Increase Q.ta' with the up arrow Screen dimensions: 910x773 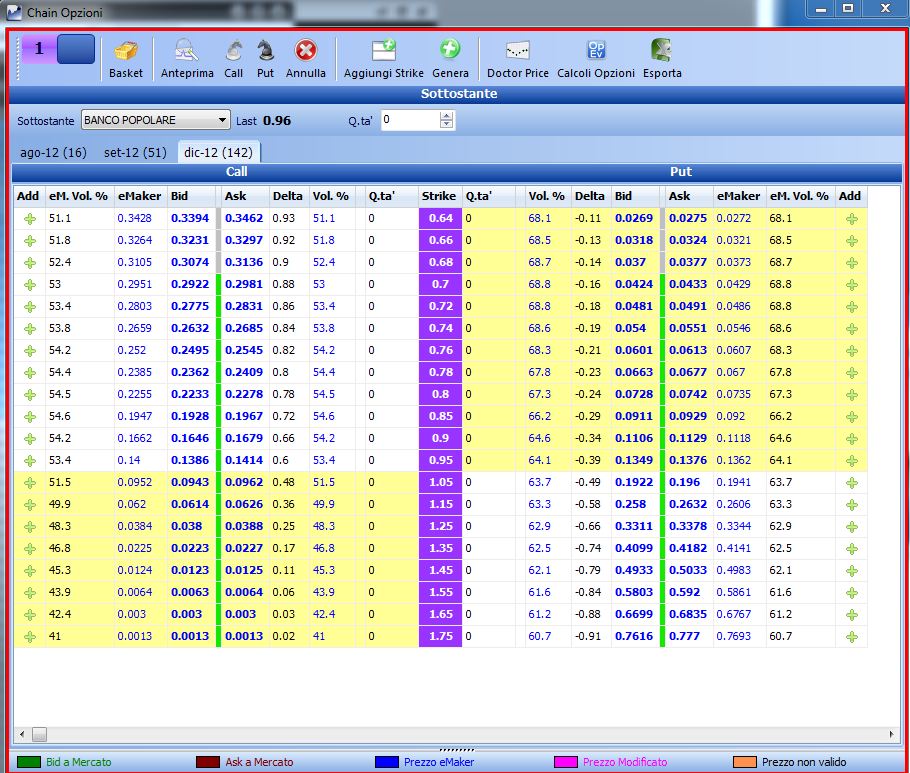[446, 116]
